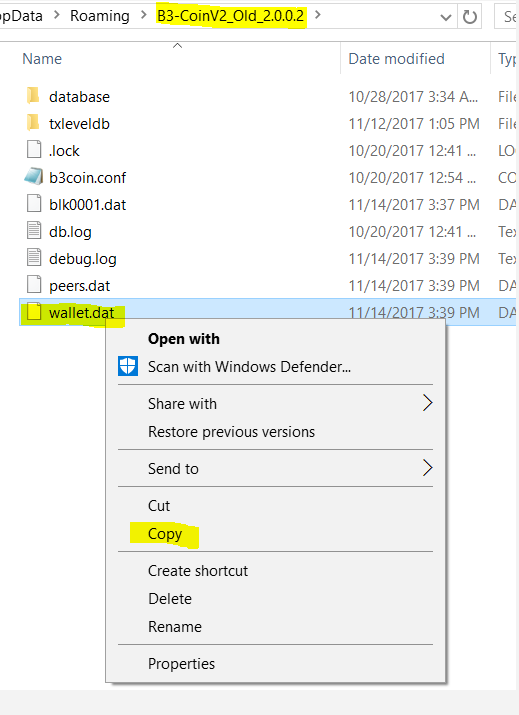Viewport: 519px width, 715px height.
Task: Sort by Date modified column header
Action: 396,59
